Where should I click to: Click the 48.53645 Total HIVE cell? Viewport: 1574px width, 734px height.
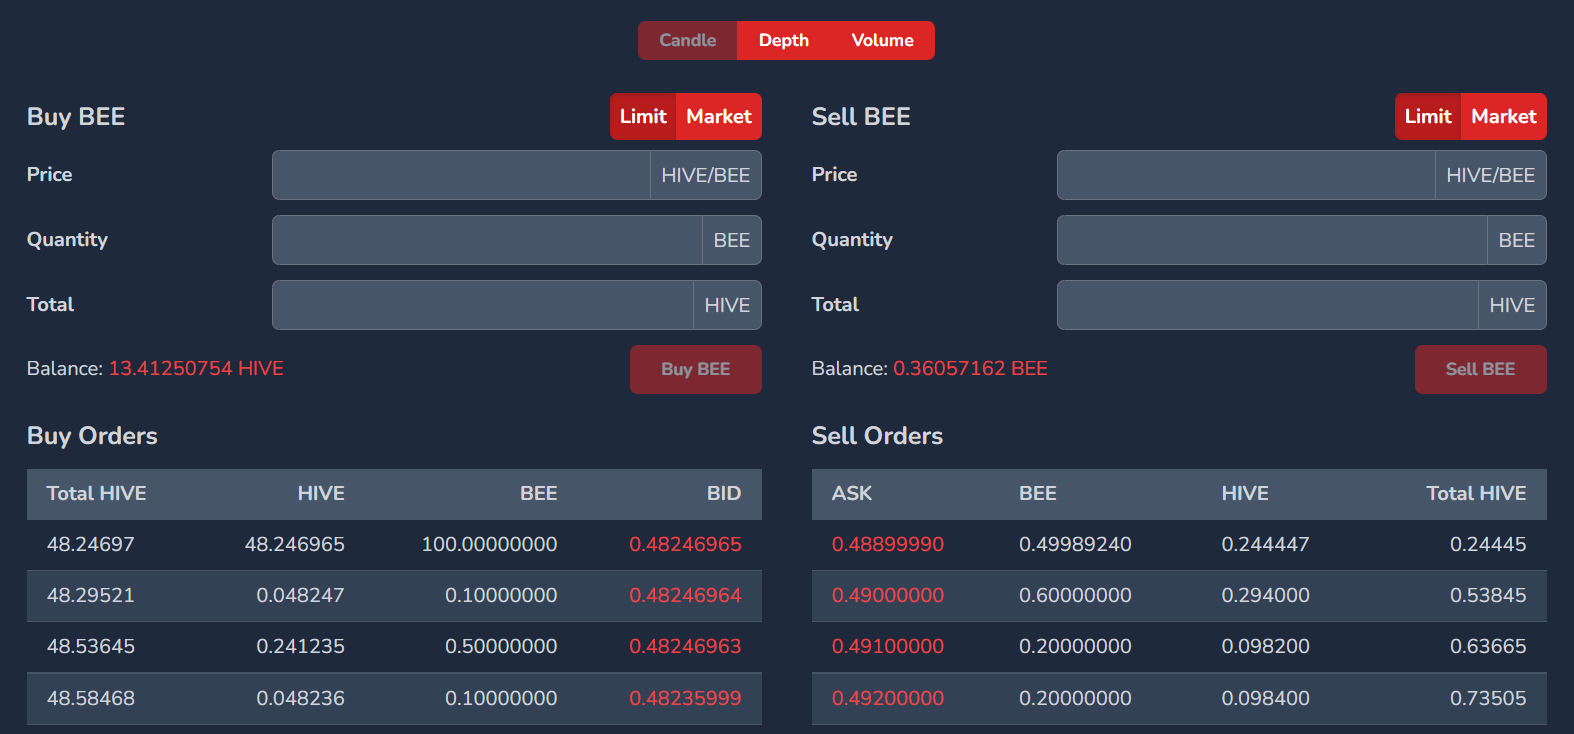point(91,647)
